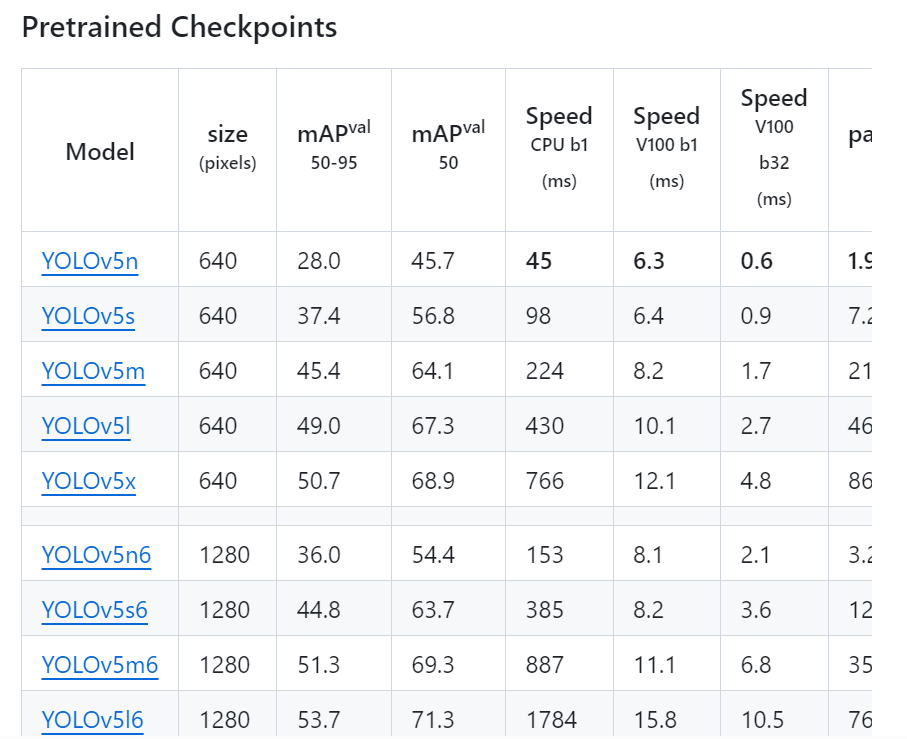Follow the YOLOv5x checkpoint link
Screen dimensions: 907x739
[89, 481]
